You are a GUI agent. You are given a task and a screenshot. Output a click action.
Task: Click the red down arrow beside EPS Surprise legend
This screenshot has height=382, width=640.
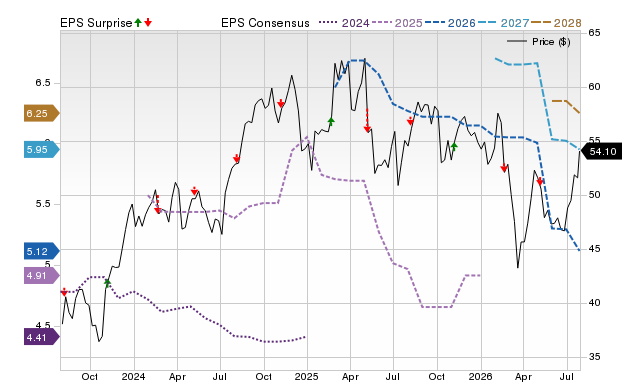pos(148,22)
